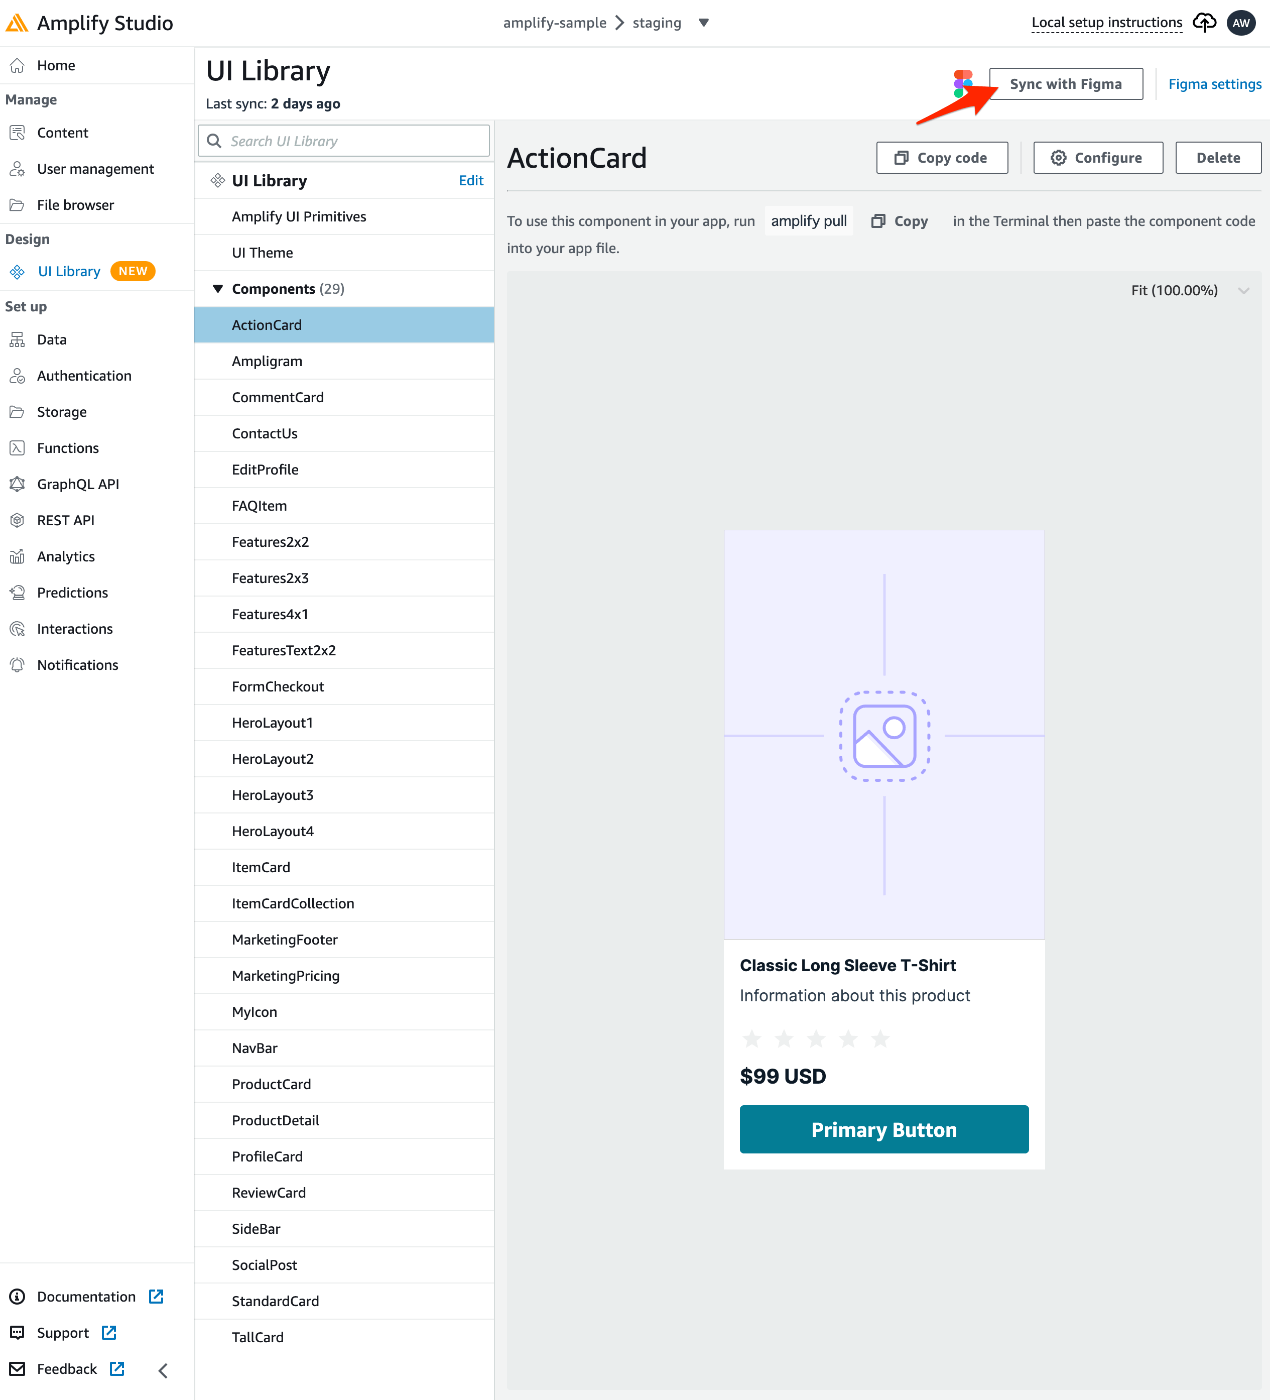
Task: Open Figma settings link
Action: coord(1215,84)
